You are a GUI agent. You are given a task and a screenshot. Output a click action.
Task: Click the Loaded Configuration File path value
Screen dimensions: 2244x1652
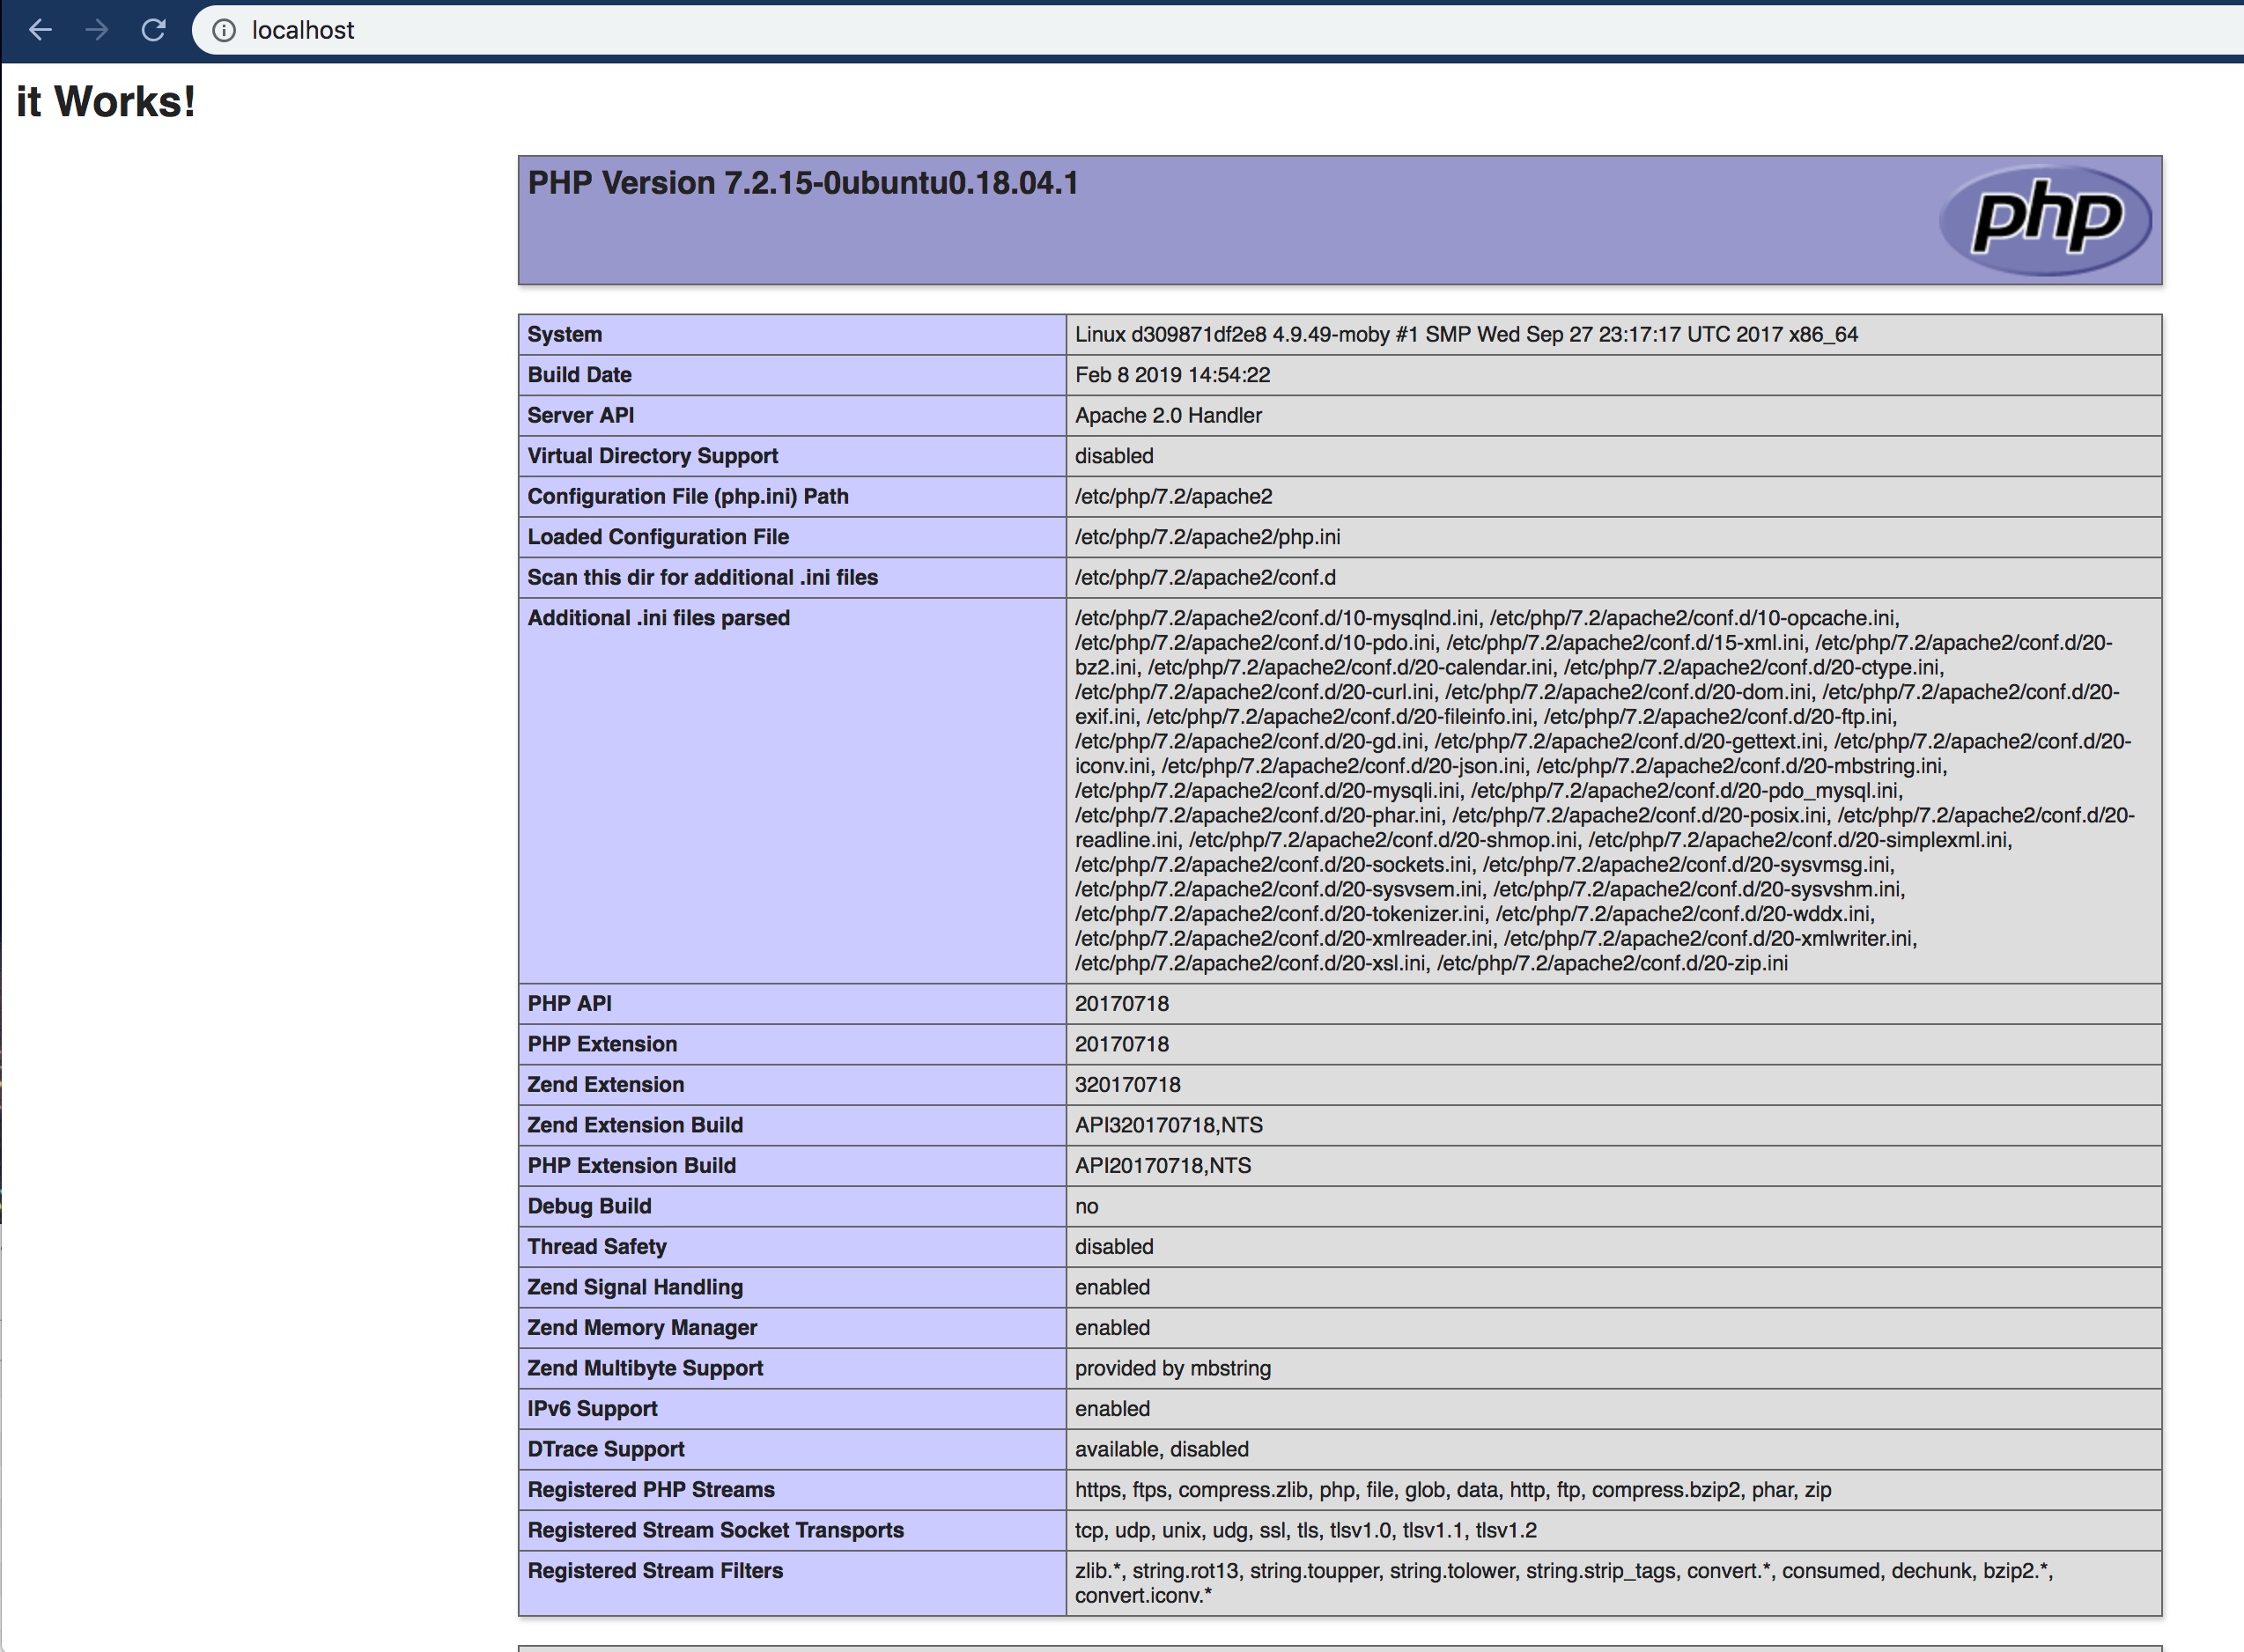point(1207,537)
